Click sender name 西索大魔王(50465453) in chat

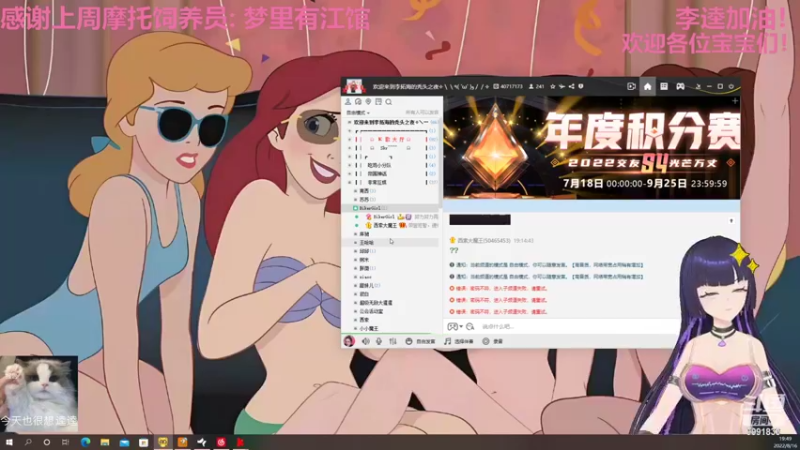coord(484,240)
